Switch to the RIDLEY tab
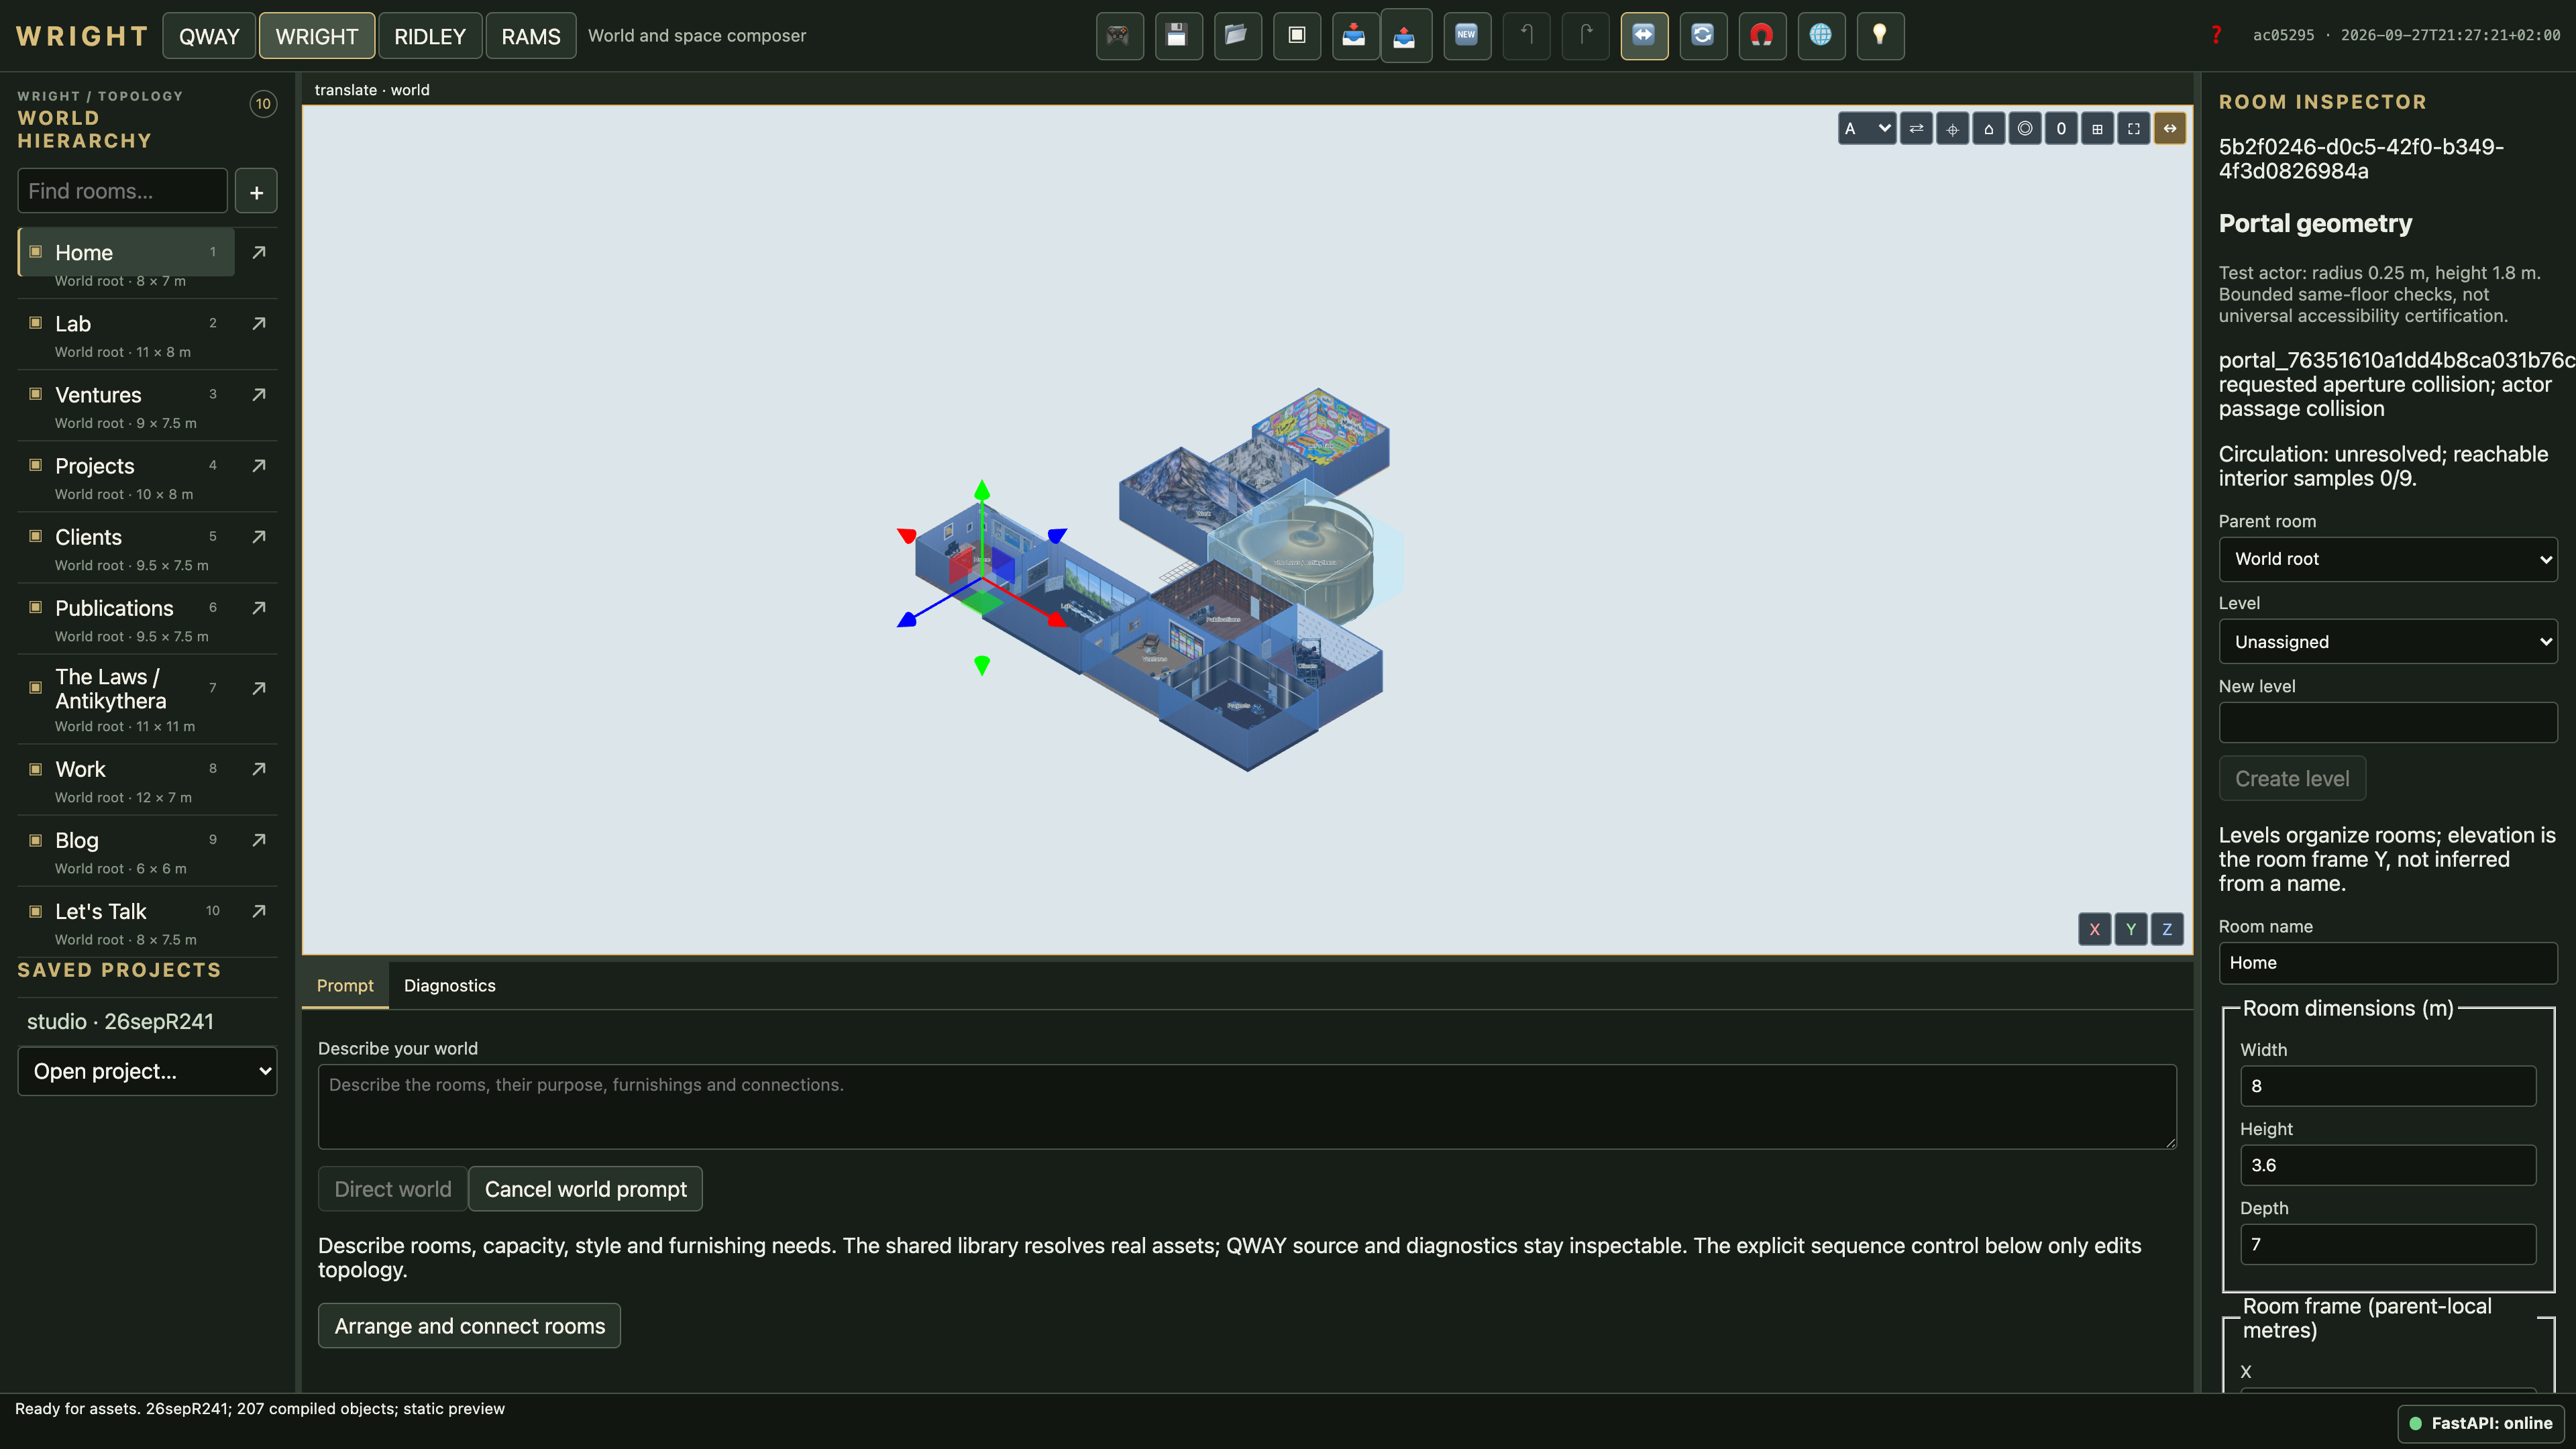Viewport: 2576px width, 1449px height. click(430, 36)
